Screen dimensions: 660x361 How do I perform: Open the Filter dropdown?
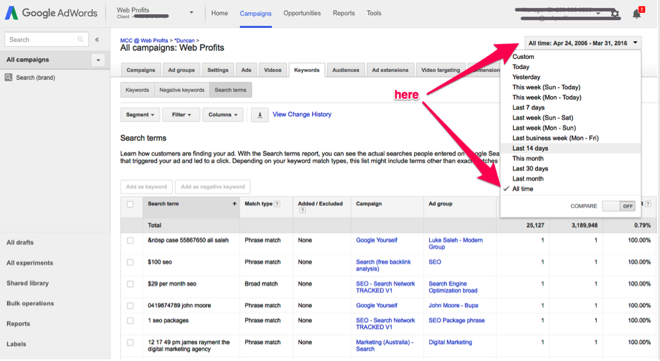(x=181, y=114)
